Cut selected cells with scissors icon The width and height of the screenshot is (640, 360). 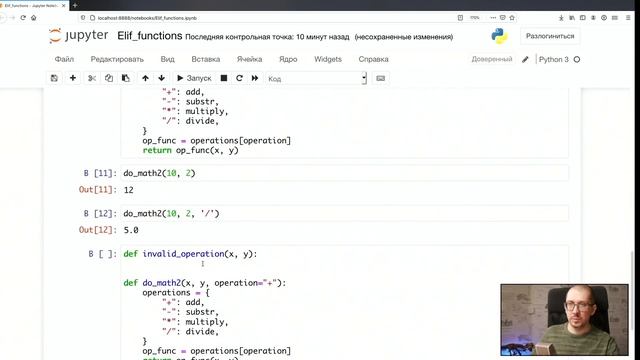92,78
